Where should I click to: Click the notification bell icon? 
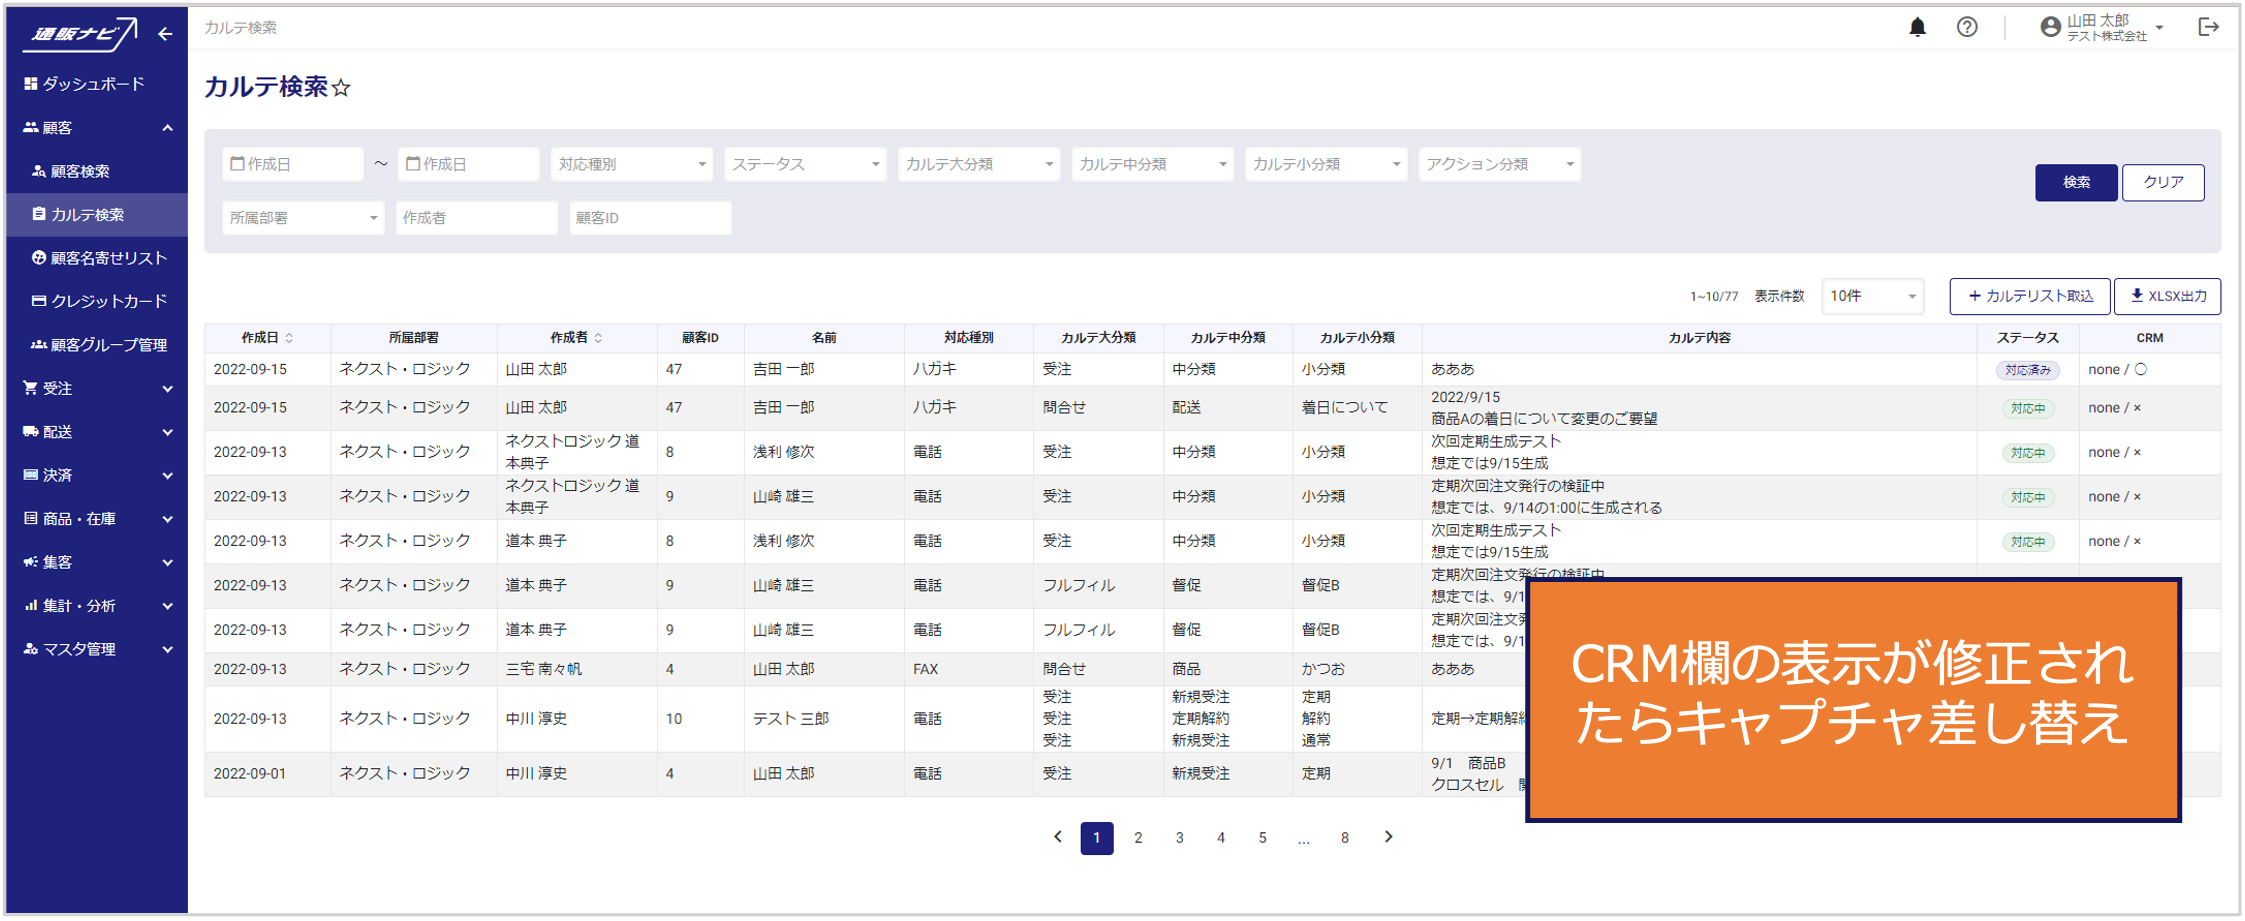pyautogui.click(x=1916, y=27)
